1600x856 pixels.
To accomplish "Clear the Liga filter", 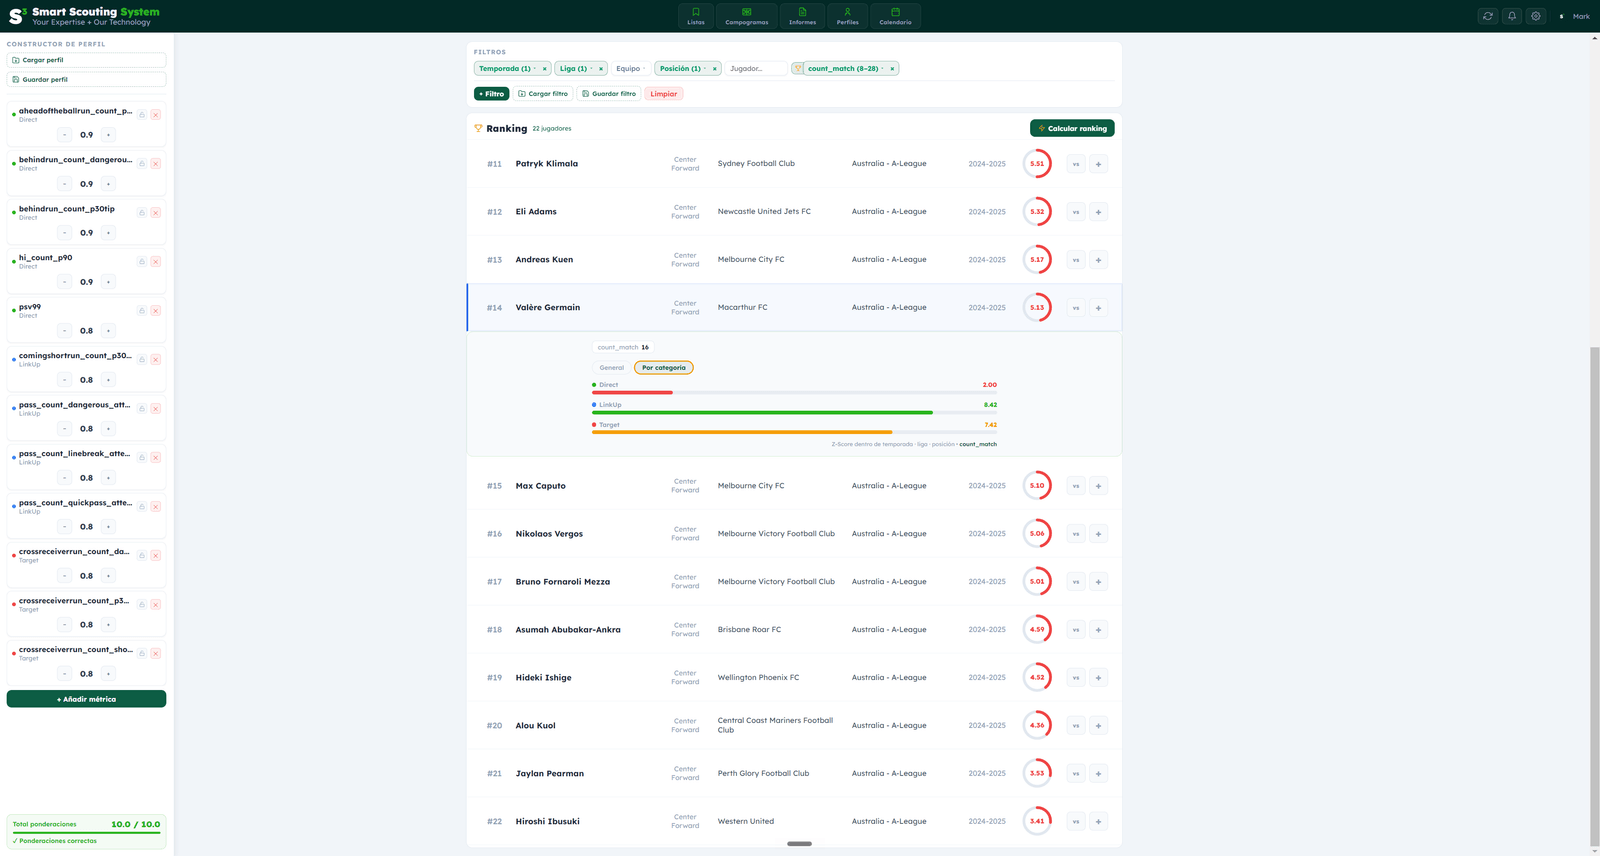I will (601, 69).
